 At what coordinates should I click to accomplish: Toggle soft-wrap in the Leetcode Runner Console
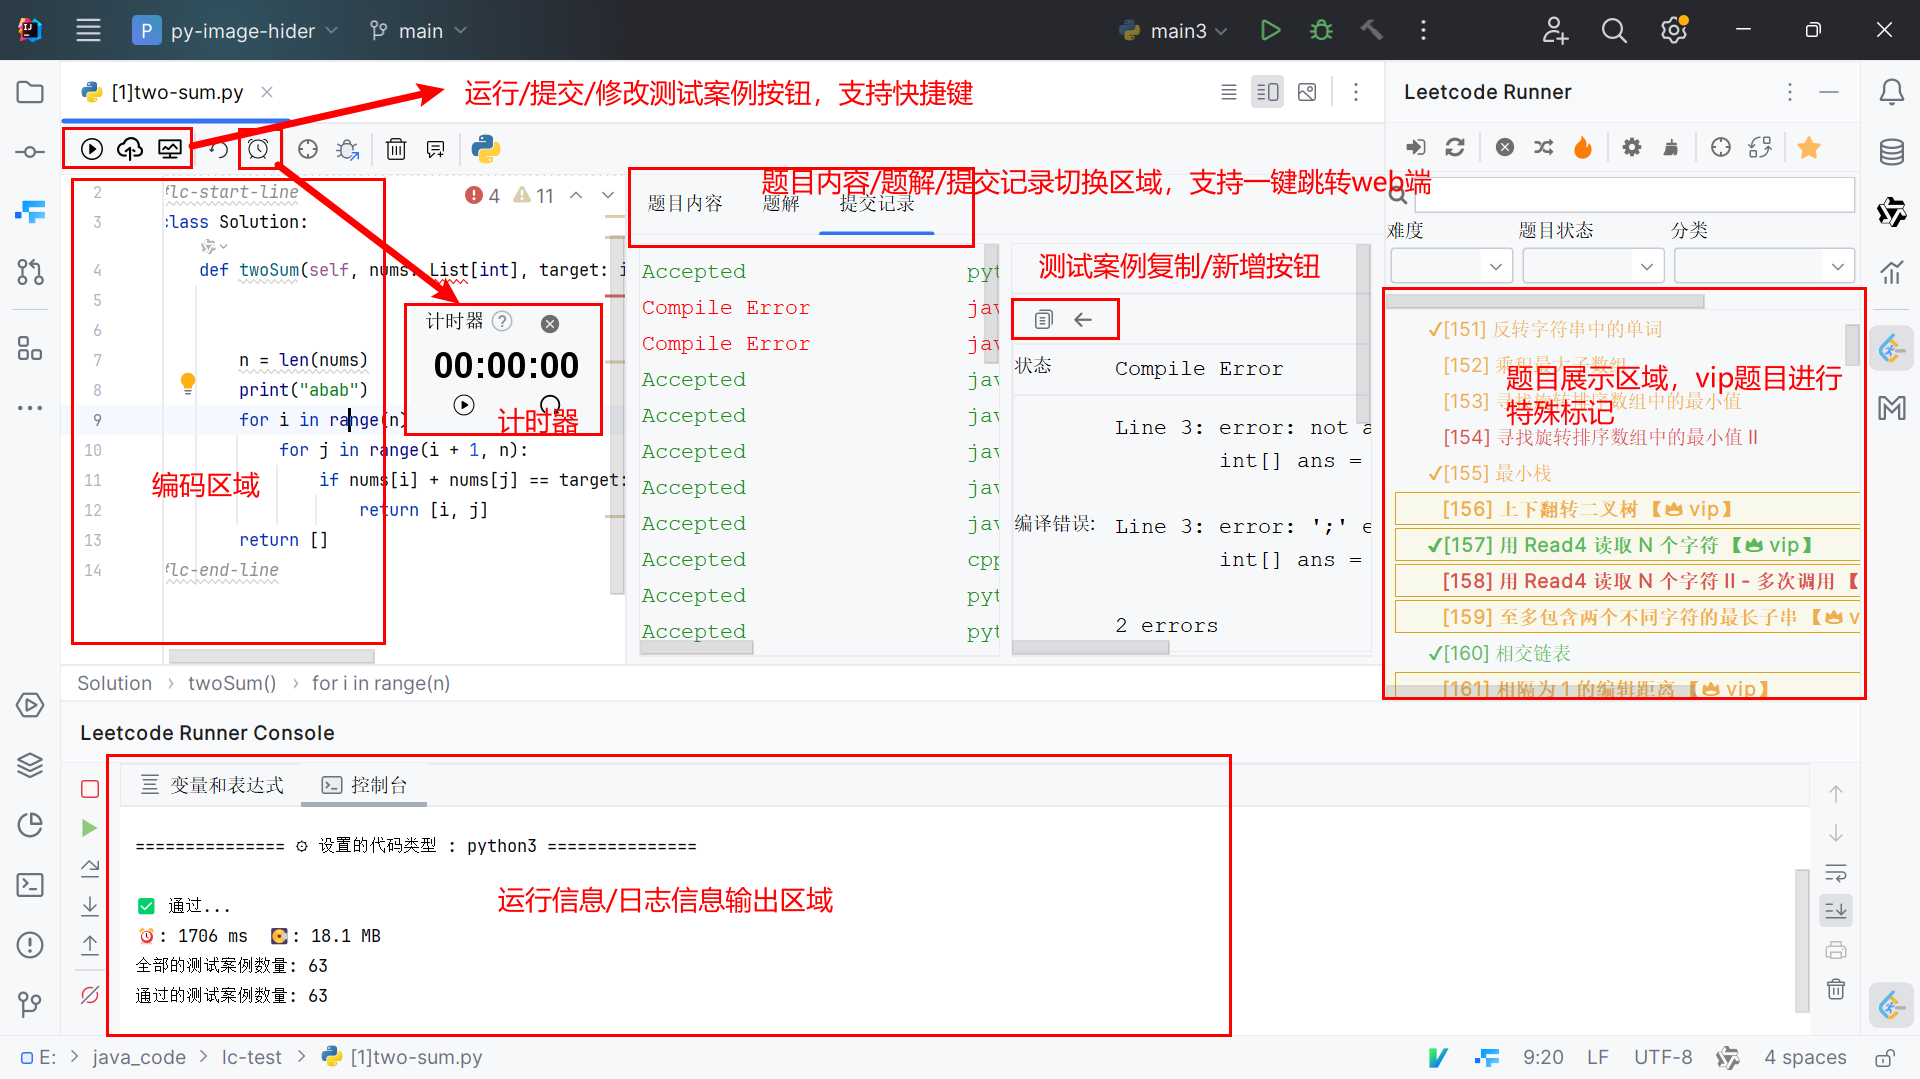[1836, 872]
